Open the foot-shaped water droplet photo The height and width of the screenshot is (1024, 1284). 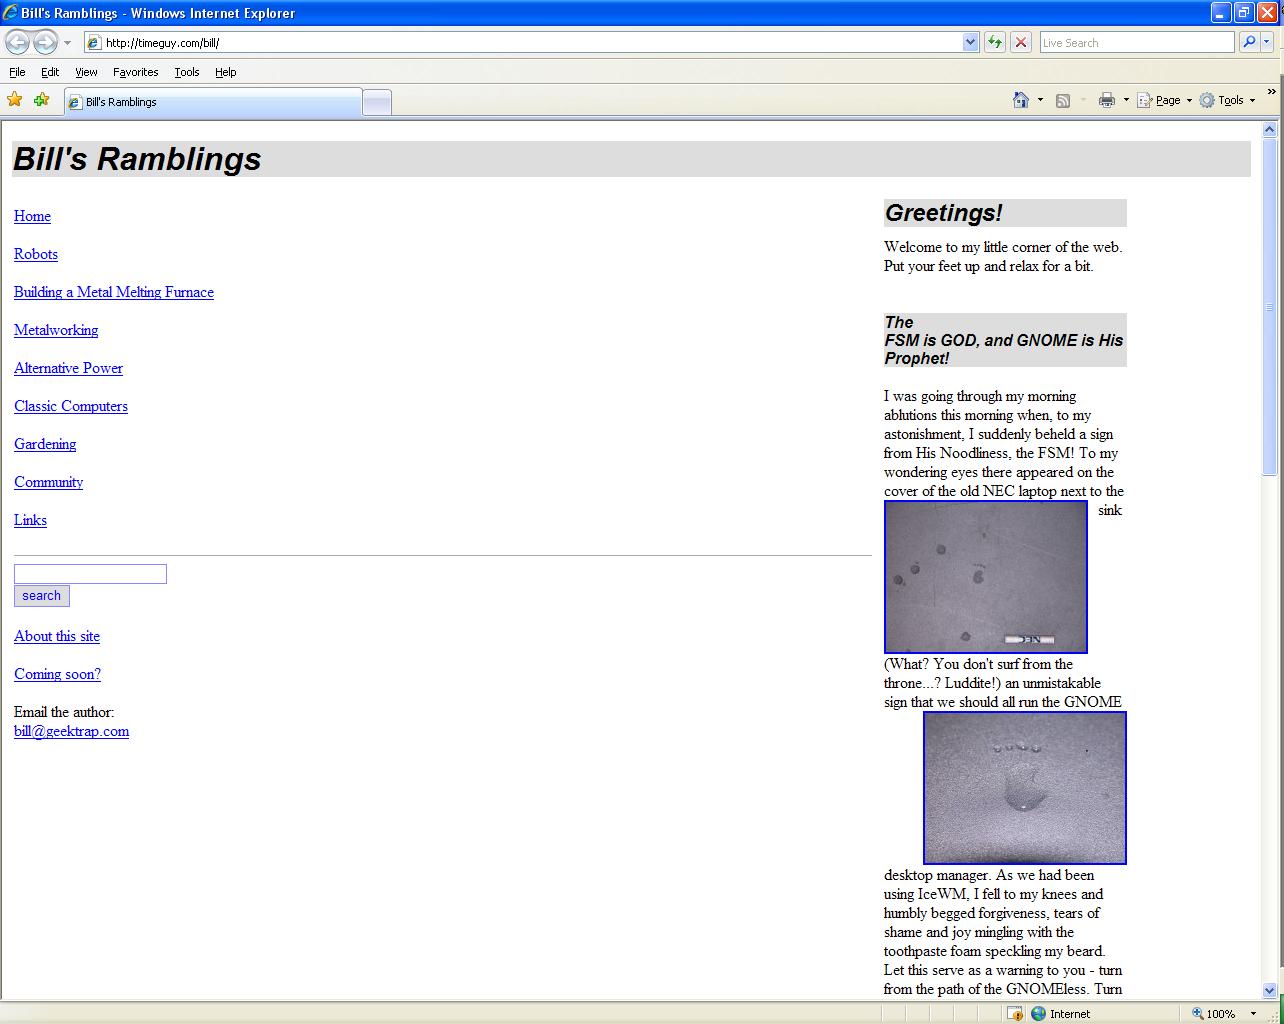click(x=1025, y=788)
